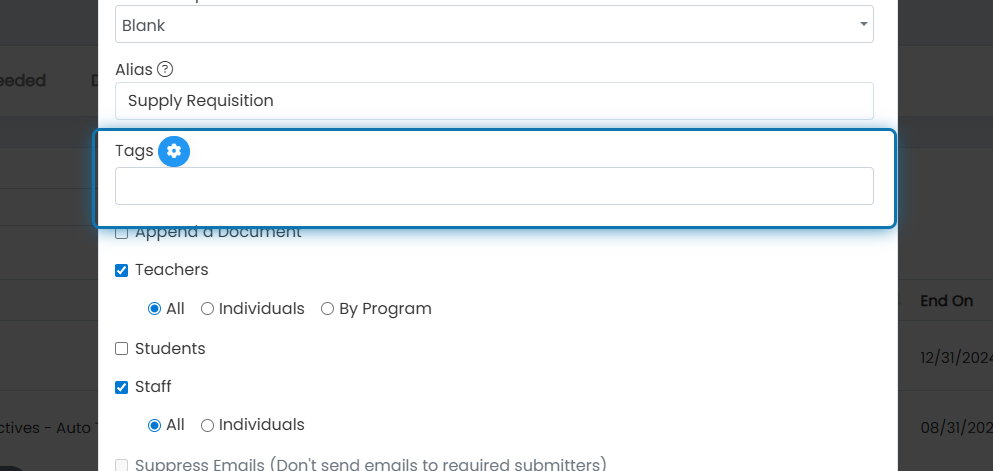Toggle the Suppress Emails checkbox
993x471 pixels.
(x=122, y=465)
